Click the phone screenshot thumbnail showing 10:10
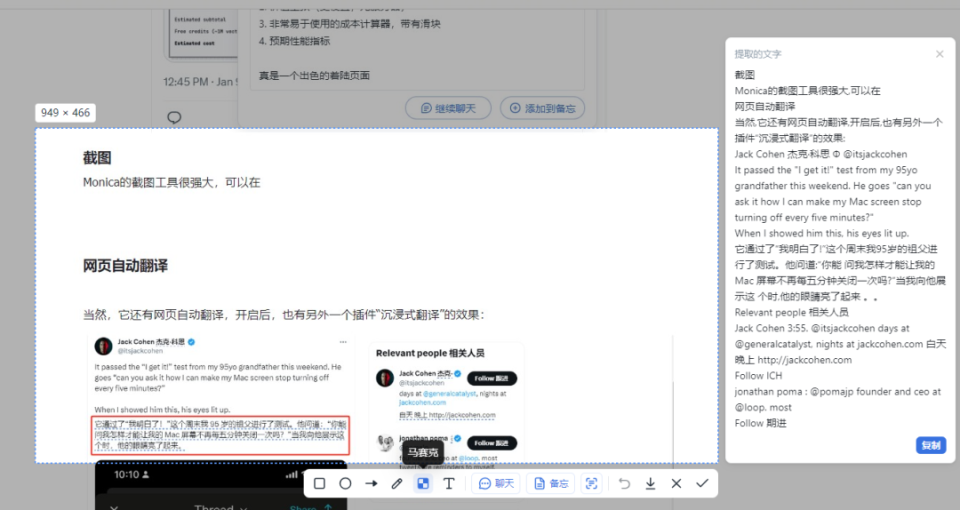The width and height of the screenshot is (960, 510). [220, 486]
